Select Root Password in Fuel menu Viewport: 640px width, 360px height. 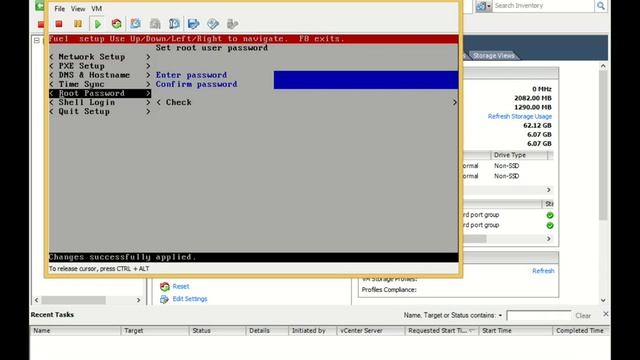(100, 93)
